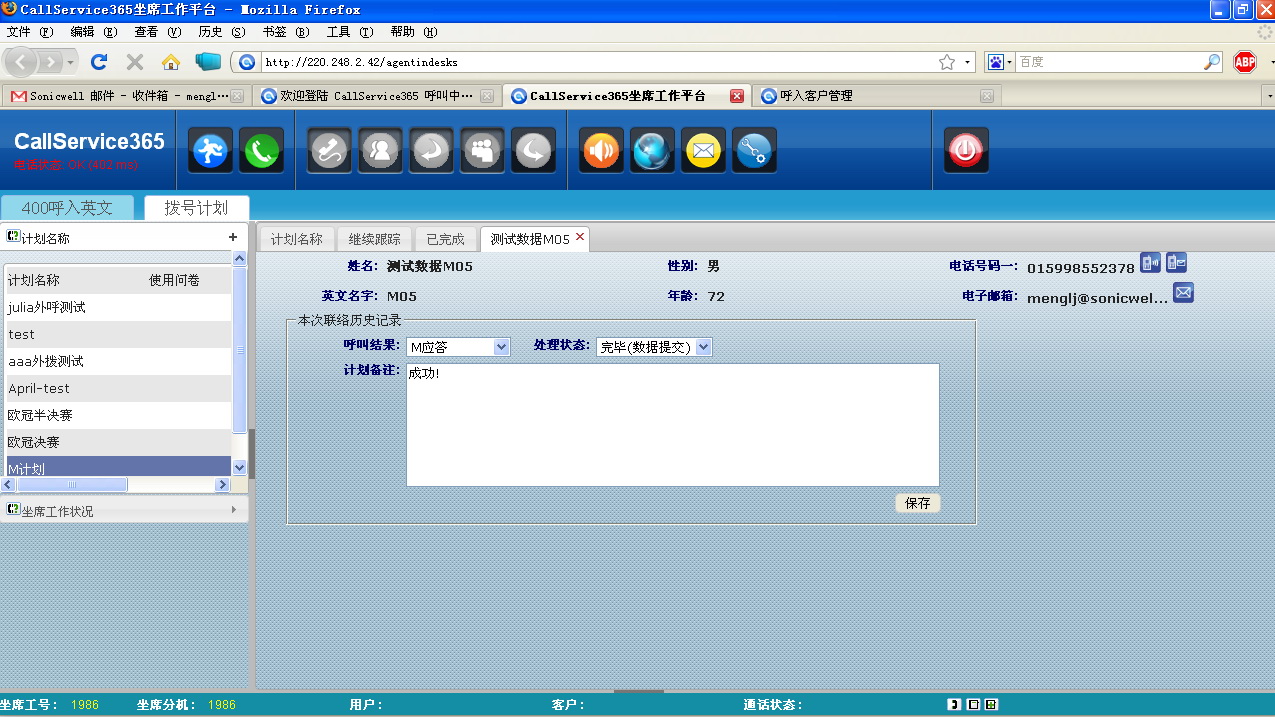Switch to the 继续跟踪 tab
Image resolution: width=1275 pixels, height=717 pixels.
click(x=374, y=240)
